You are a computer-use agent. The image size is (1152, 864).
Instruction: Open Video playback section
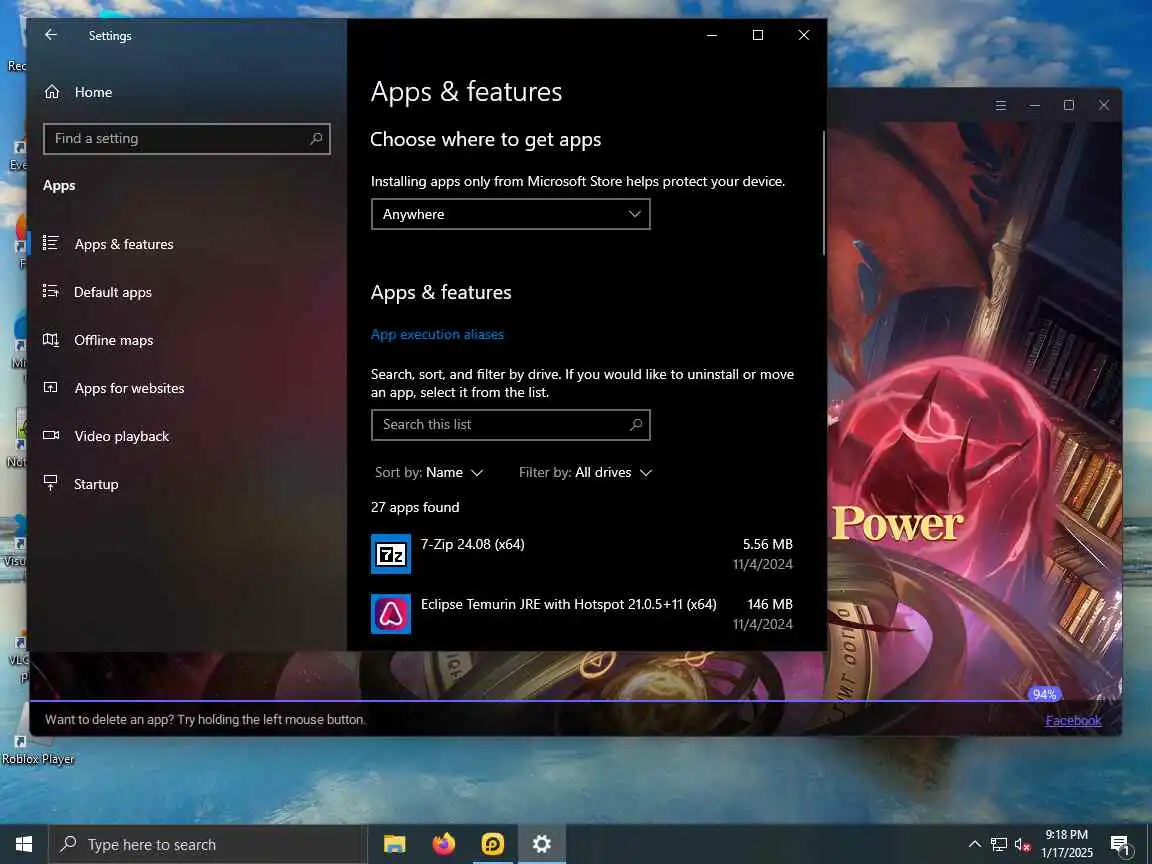(121, 436)
